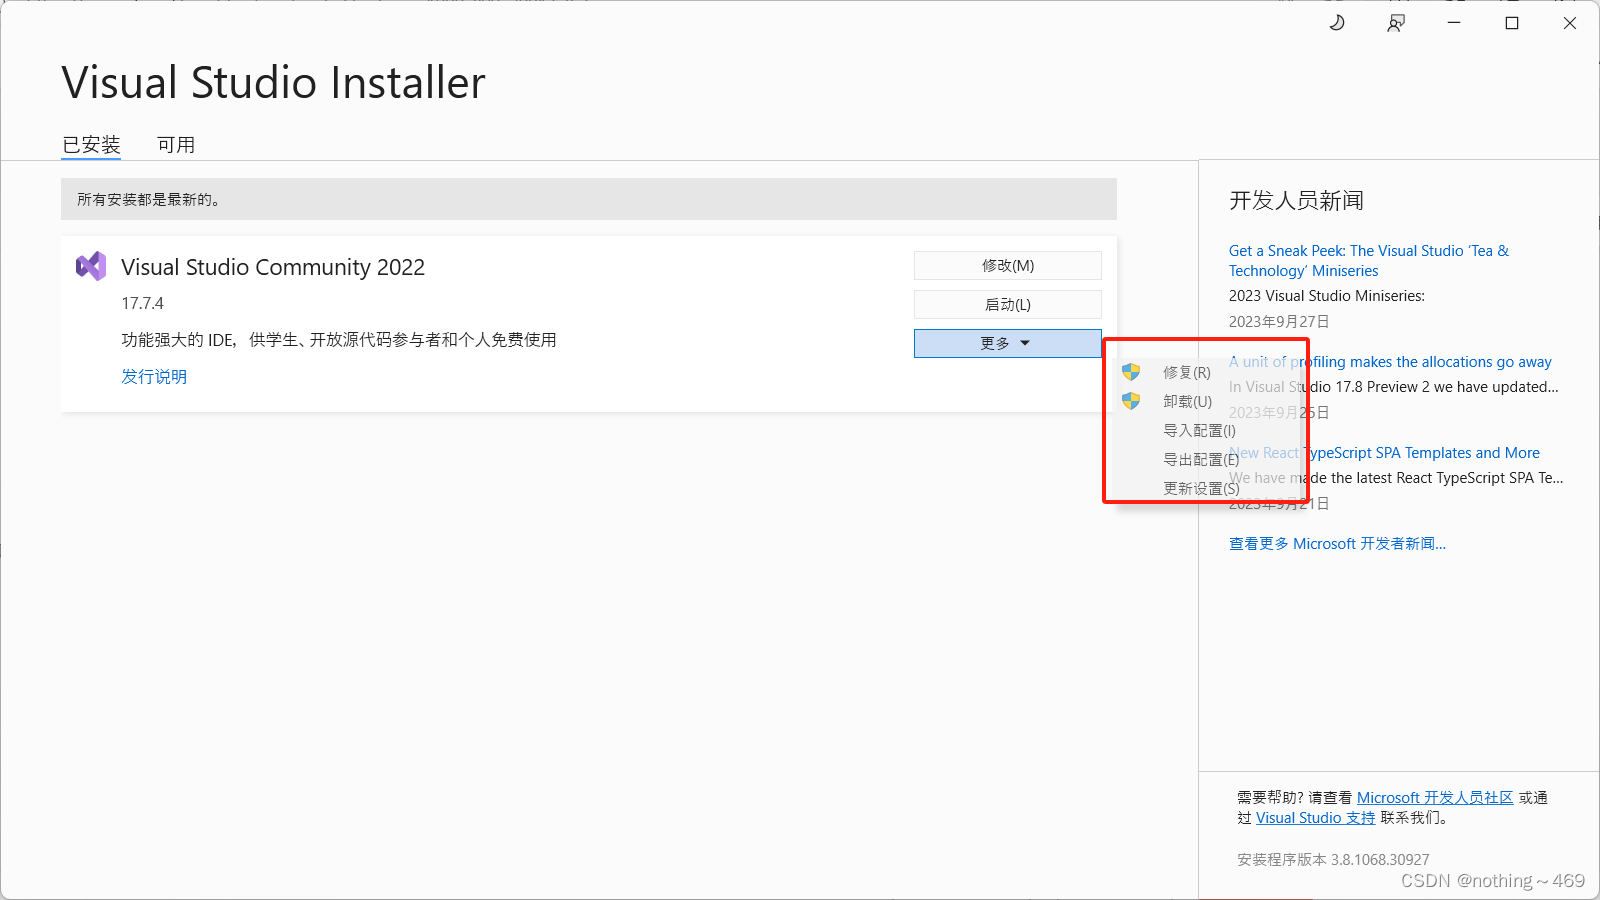Click the 启动(L) button
Viewport: 1600px width, 900px height.
click(1008, 304)
